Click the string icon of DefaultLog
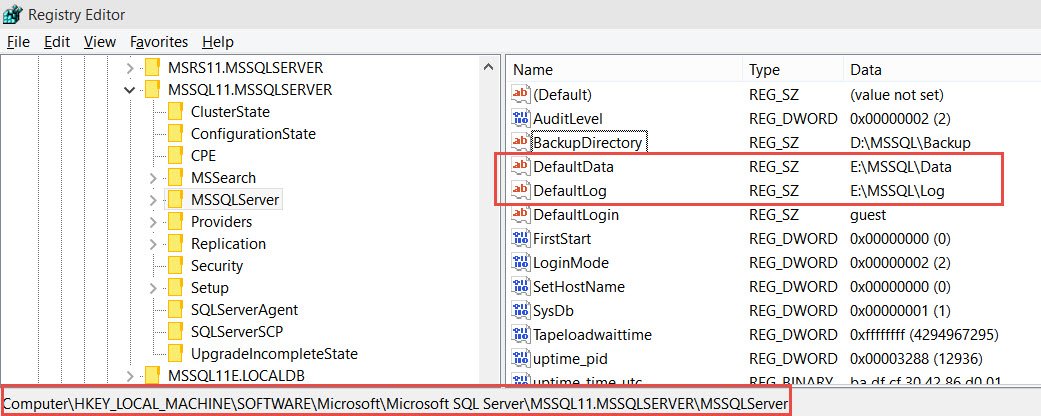 [521, 190]
